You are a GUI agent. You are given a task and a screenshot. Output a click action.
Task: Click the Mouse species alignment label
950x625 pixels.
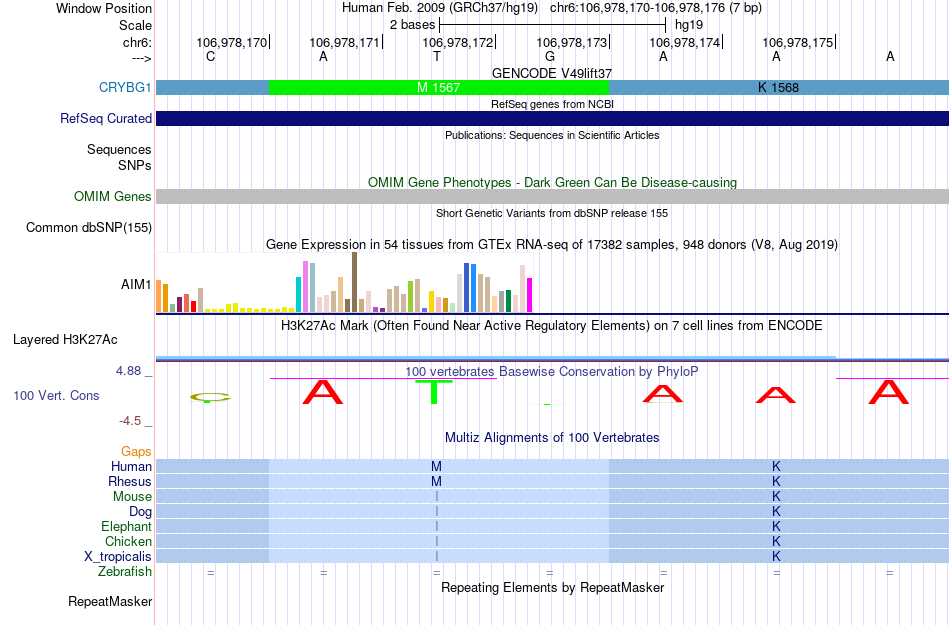point(132,497)
